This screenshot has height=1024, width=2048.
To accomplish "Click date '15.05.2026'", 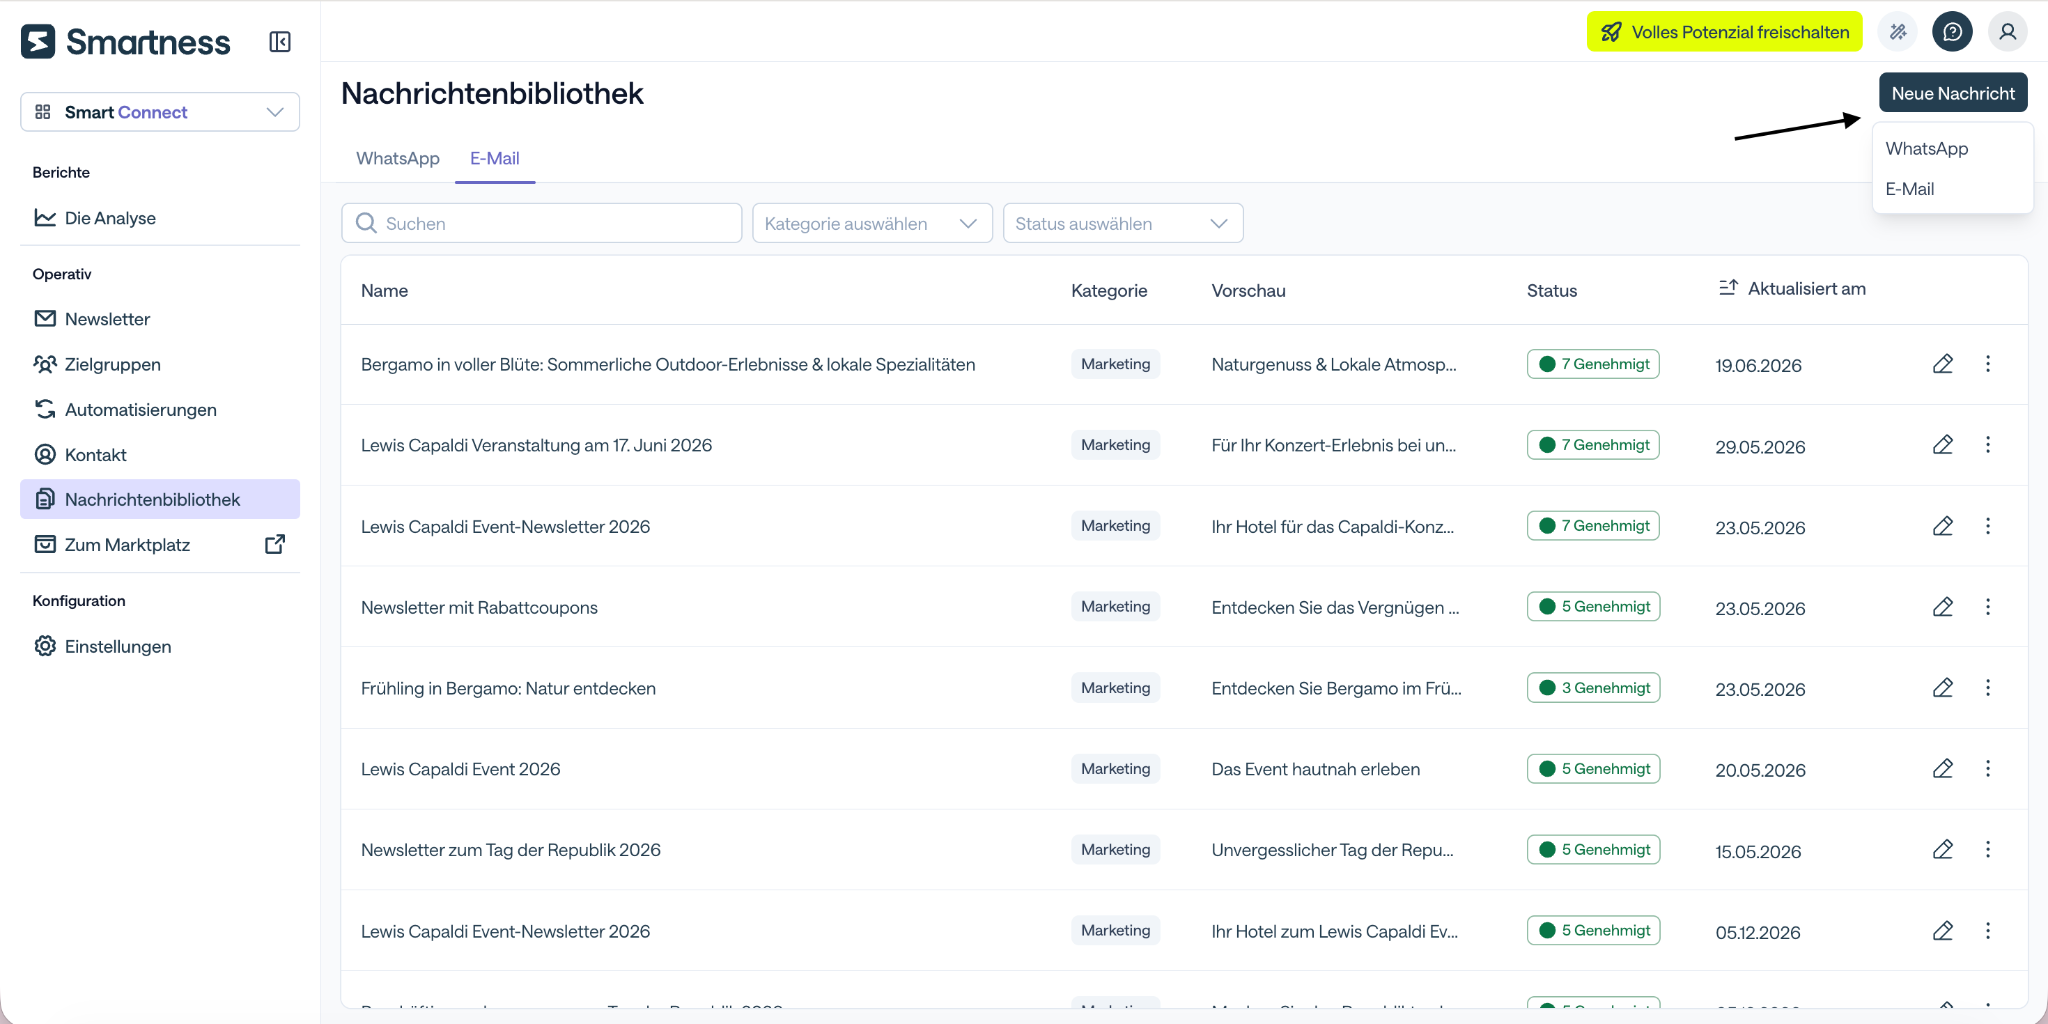I will point(1758,852).
